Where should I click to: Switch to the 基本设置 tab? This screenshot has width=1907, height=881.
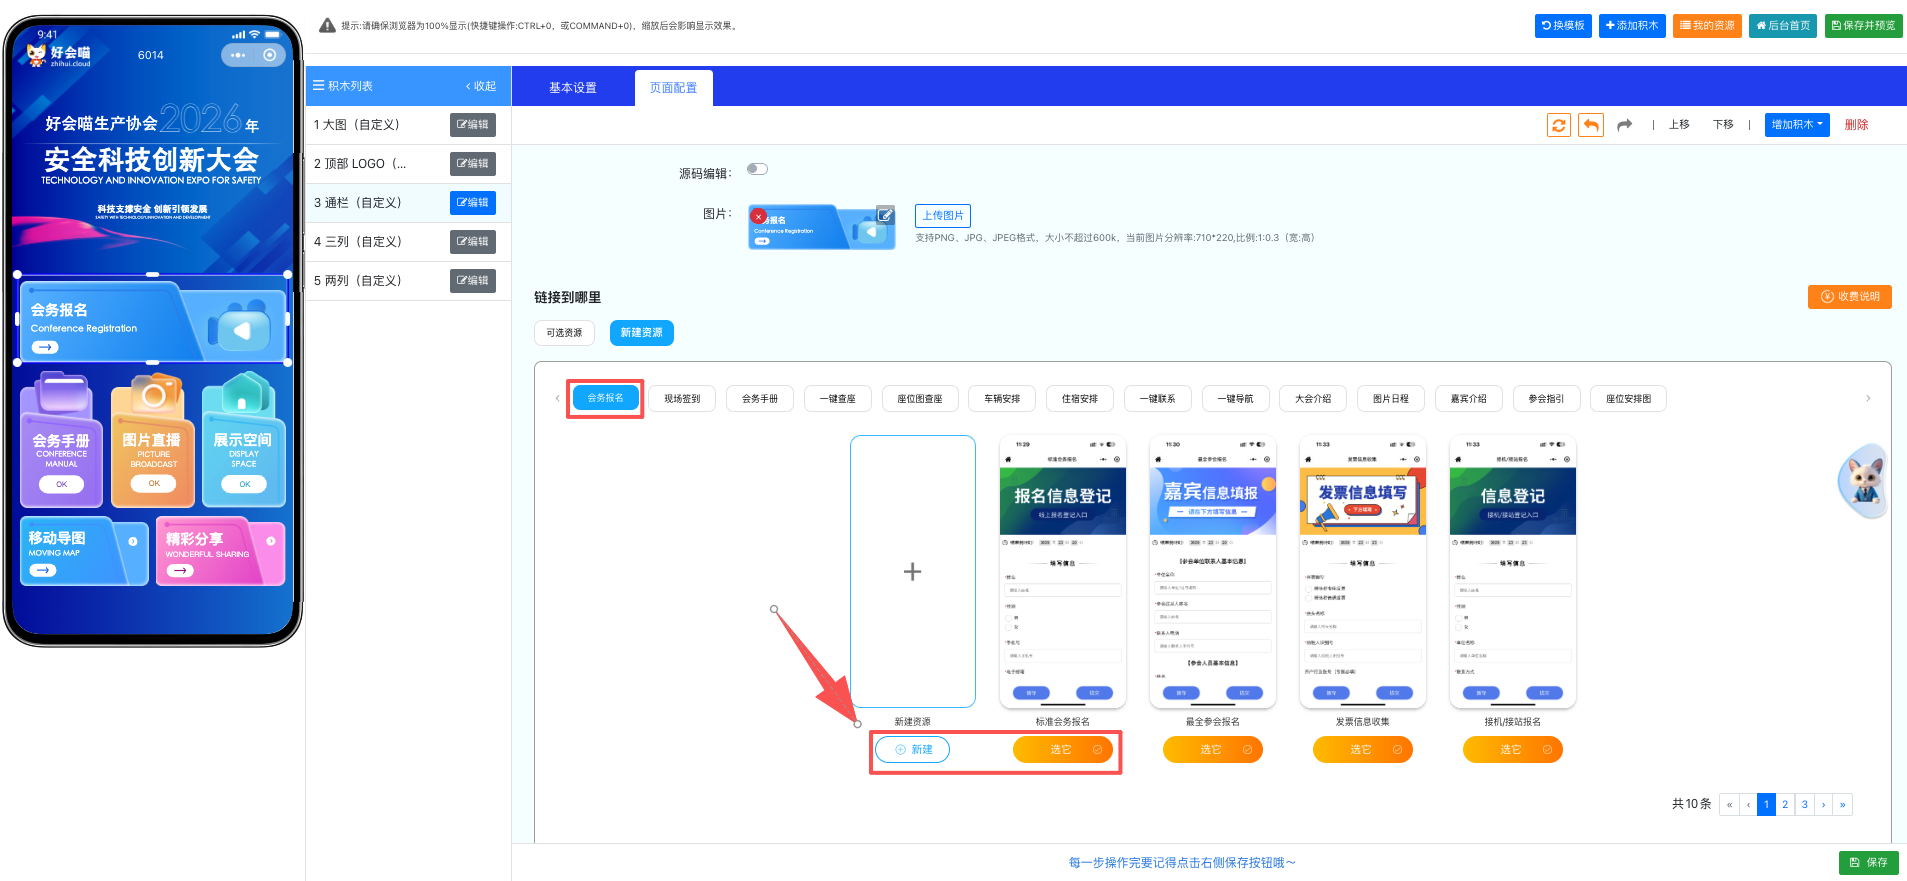(572, 88)
